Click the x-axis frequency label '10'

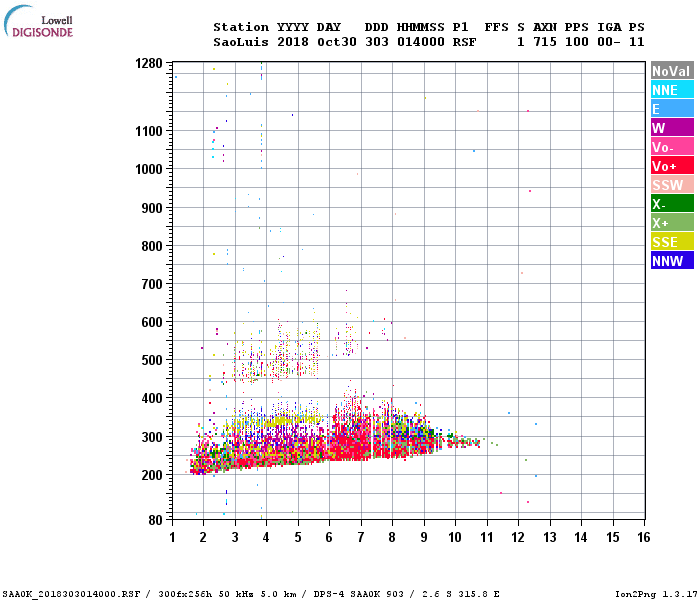pos(455,537)
